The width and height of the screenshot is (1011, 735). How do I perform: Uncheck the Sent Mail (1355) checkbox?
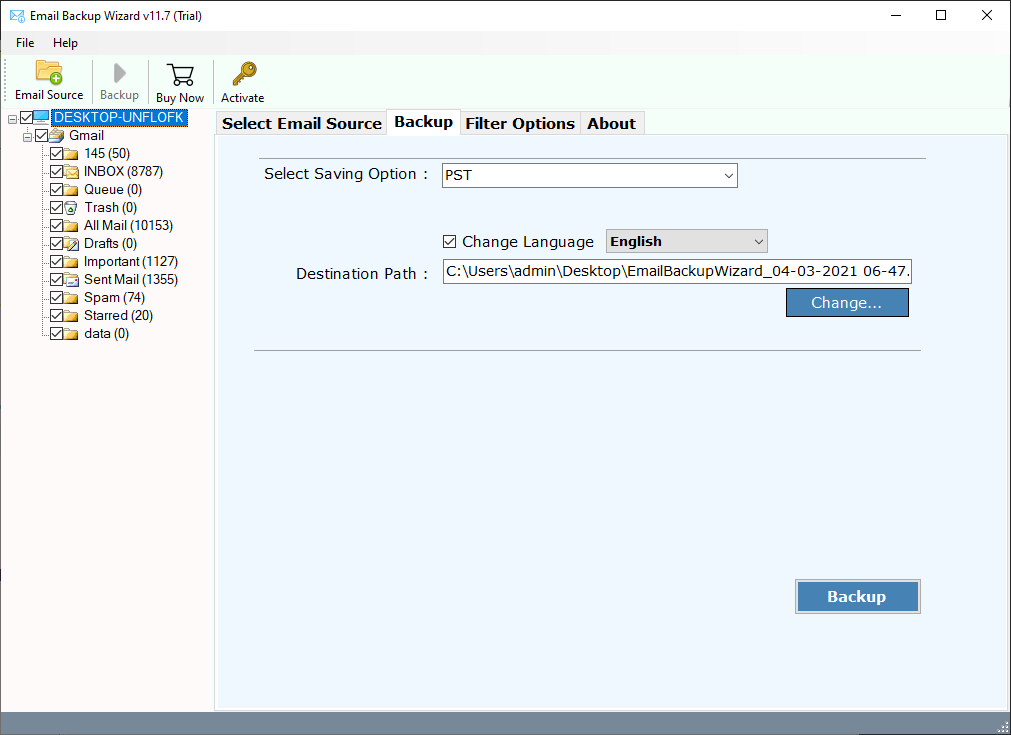[57, 280]
